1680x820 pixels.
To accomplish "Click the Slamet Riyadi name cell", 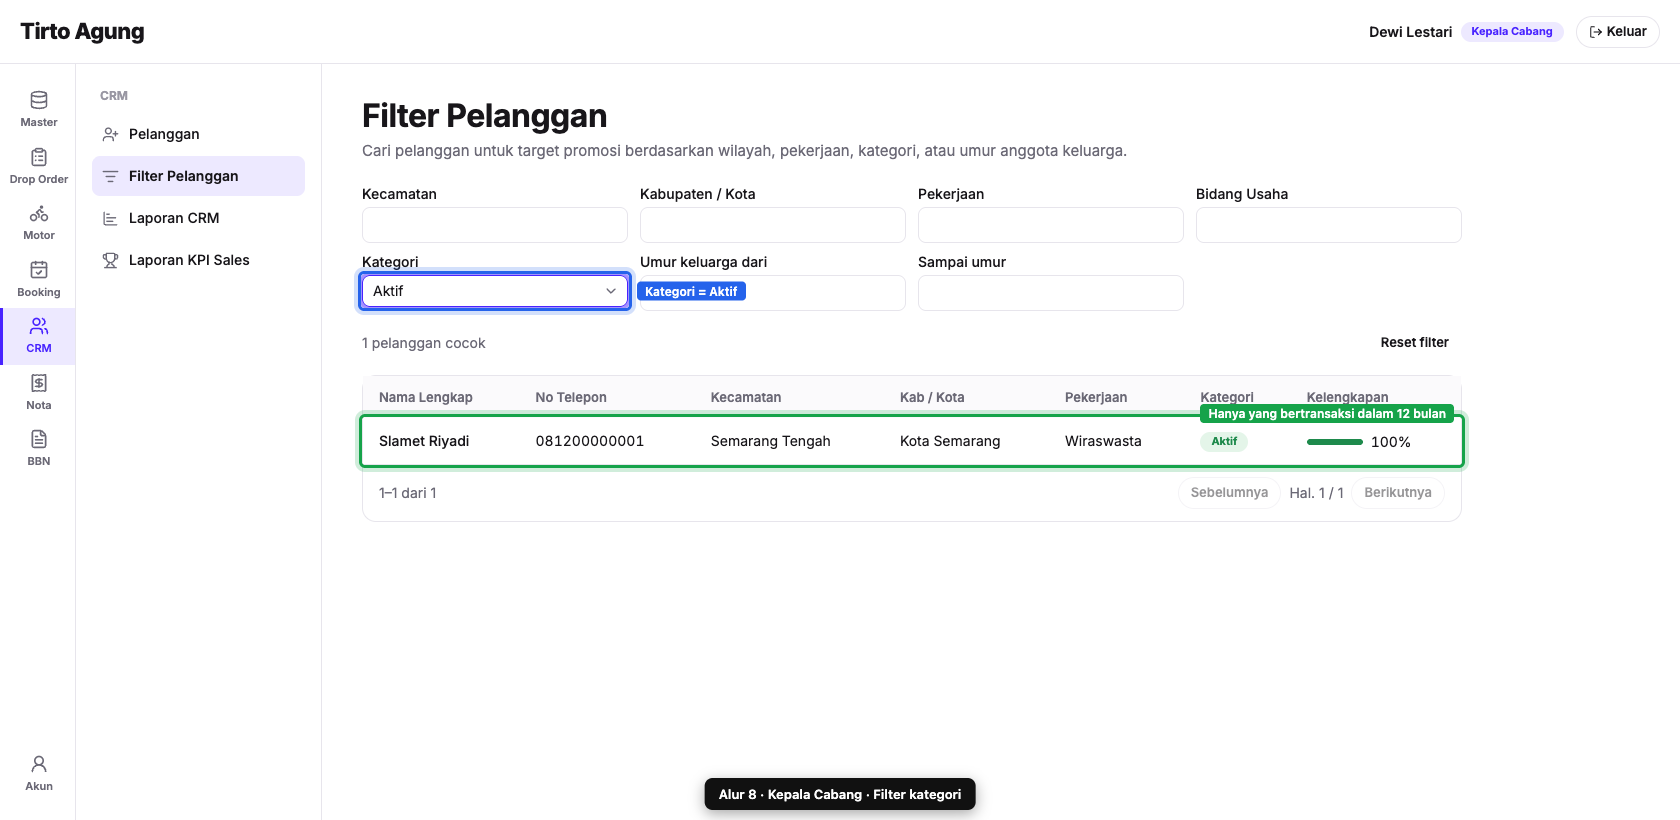I will coord(424,441).
